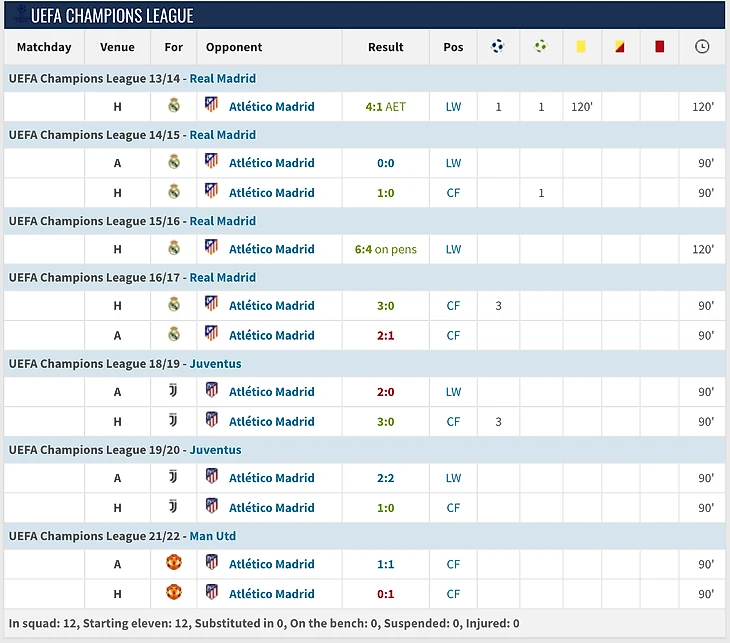The height and width of the screenshot is (643, 730).
Task: Click assist count 1 in 14/15 1:0 row
Action: tap(541, 193)
